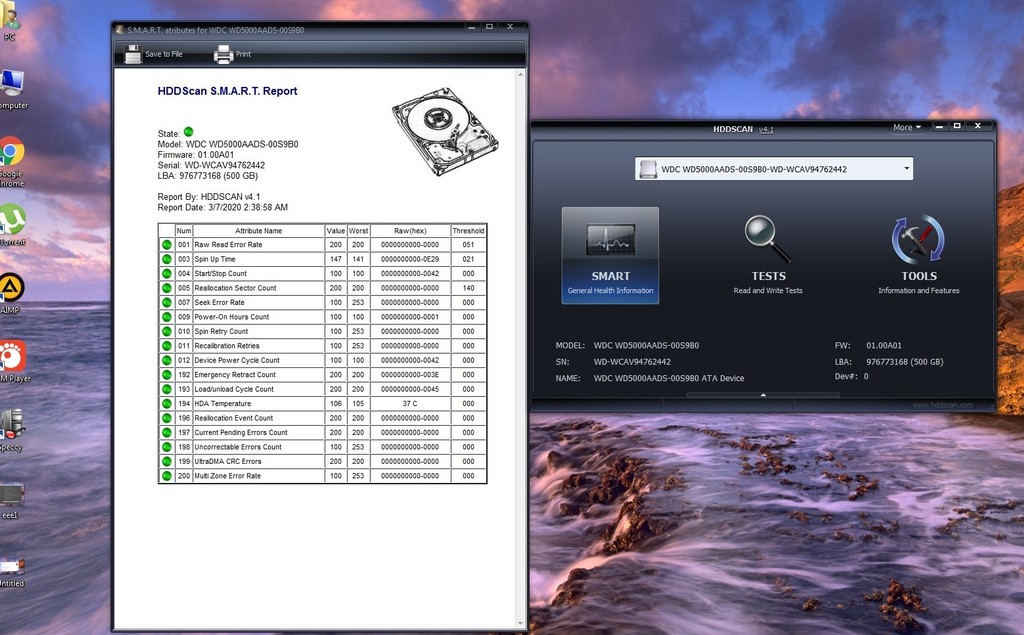Viewport: 1024px width, 635px height.
Task: Click the Reallocation Sector Count row name
Action: [x=235, y=288]
